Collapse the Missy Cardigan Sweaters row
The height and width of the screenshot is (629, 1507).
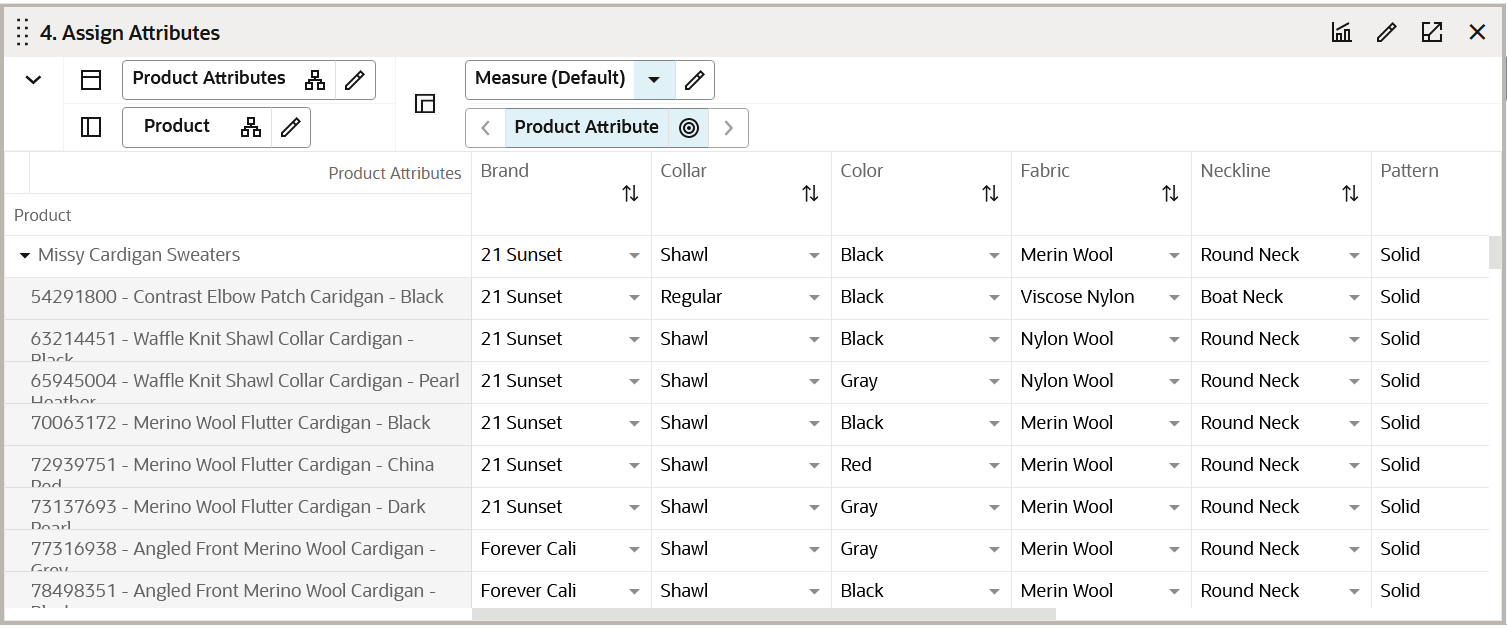click(25, 256)
